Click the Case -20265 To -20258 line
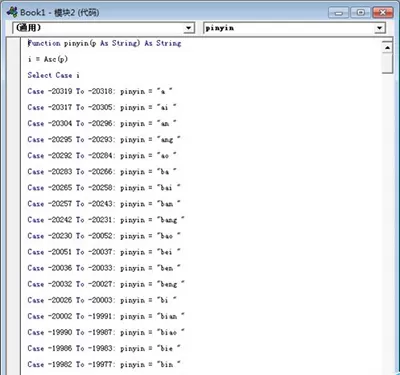The width and height of the screenshot is (400, 375). [x=104, y=188]
